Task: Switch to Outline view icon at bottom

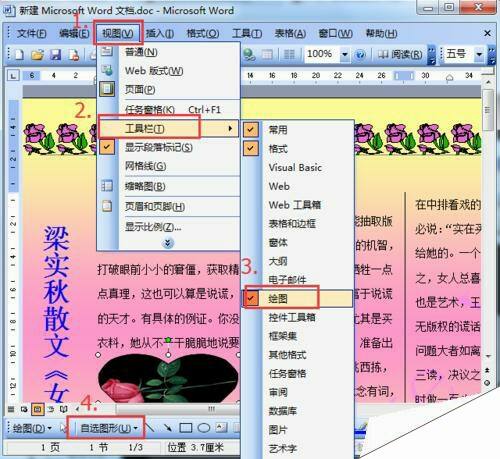Action: pyautogui.click(x=51, y=409)
